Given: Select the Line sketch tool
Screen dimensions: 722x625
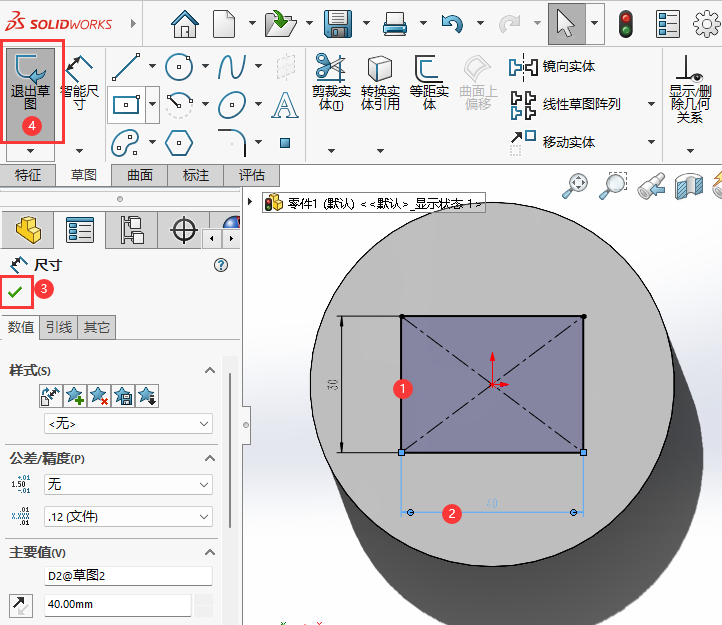Looking at the screenshot, I should [x=126, y=68].
